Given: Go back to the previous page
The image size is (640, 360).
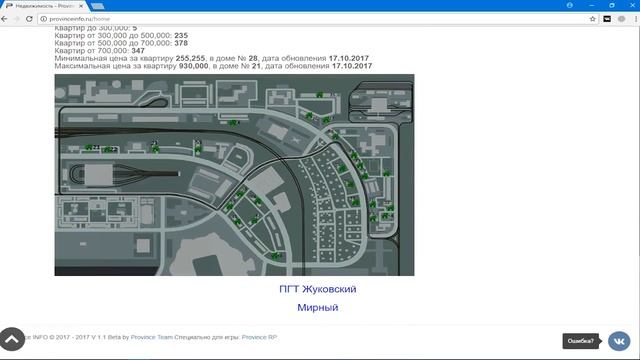Looking at the screenshot, I should (4, 19).
